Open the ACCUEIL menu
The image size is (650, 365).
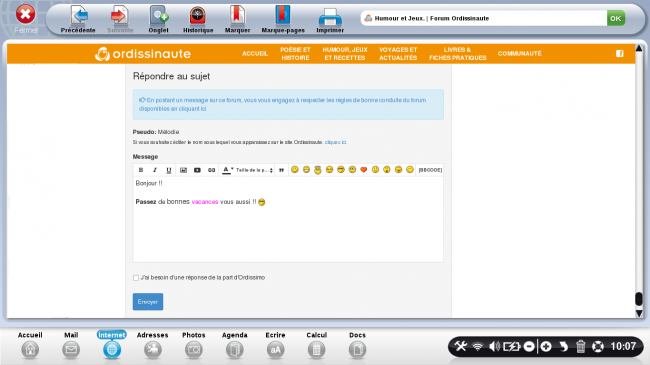point(255,54)
